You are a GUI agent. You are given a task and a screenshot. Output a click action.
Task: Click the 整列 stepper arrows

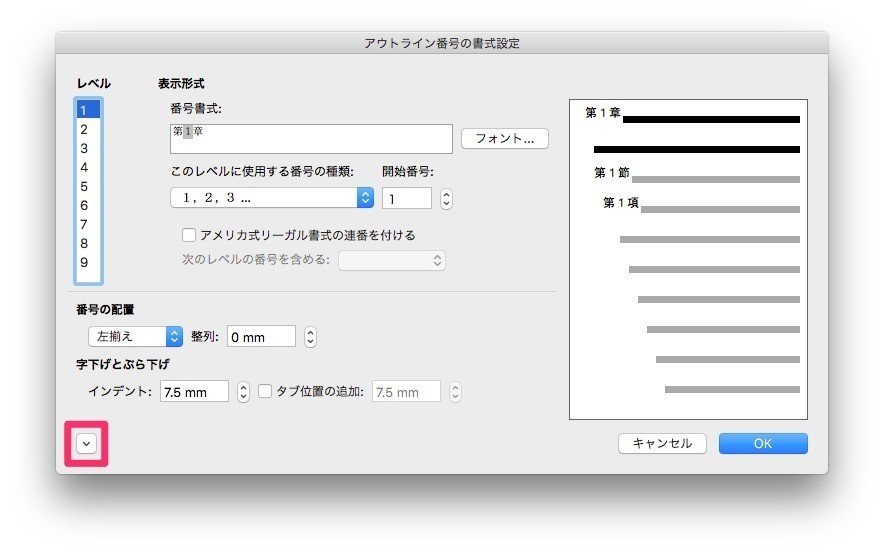tap(310, 336)
